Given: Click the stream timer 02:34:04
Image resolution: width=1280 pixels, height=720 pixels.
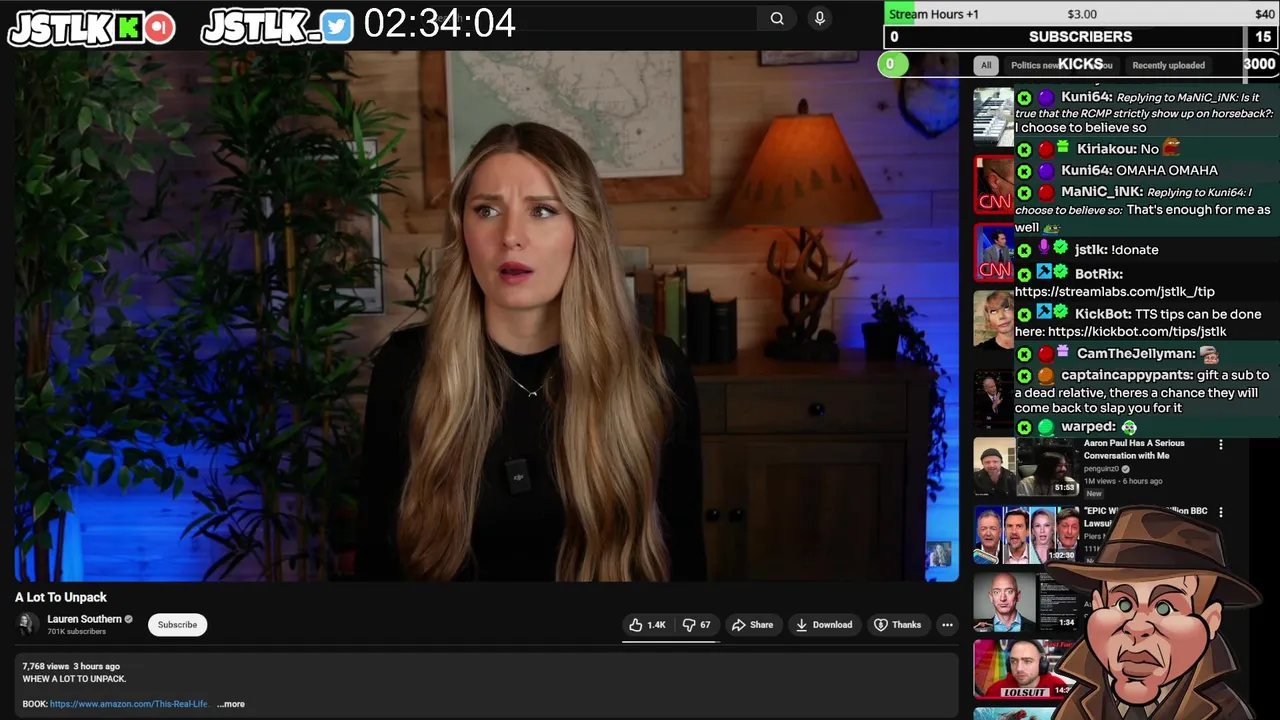Looking at the screenshot, I should pos(439,23).
